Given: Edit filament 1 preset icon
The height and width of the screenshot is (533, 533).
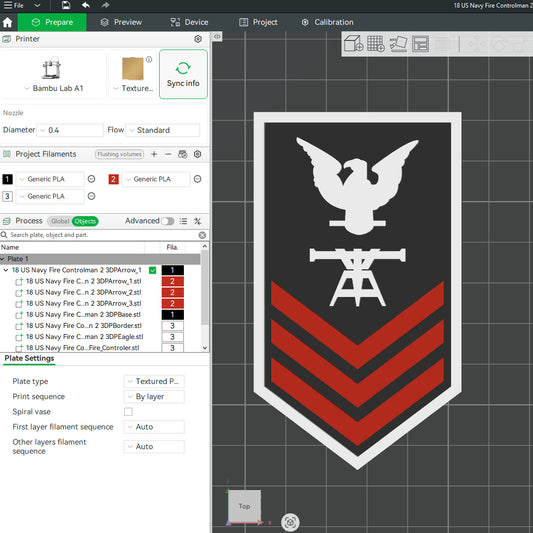Looking at the screenshot, I should pyautogui.click(x=91, y=179).
